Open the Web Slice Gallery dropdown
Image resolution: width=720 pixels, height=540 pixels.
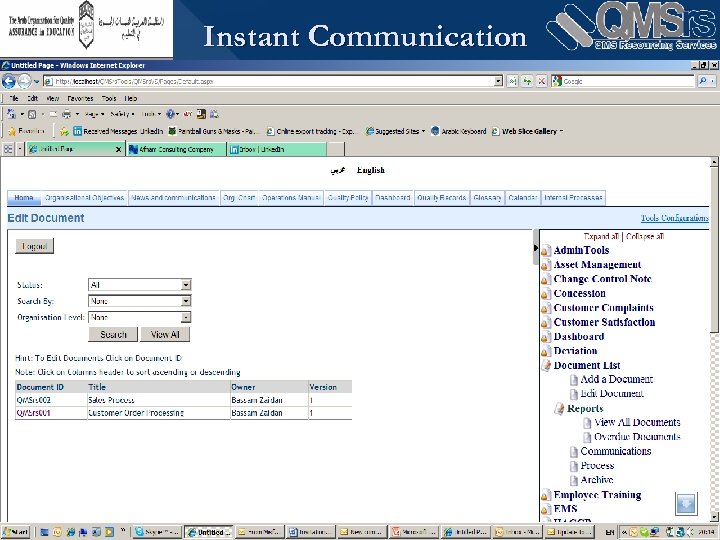(x=561, y=131)
